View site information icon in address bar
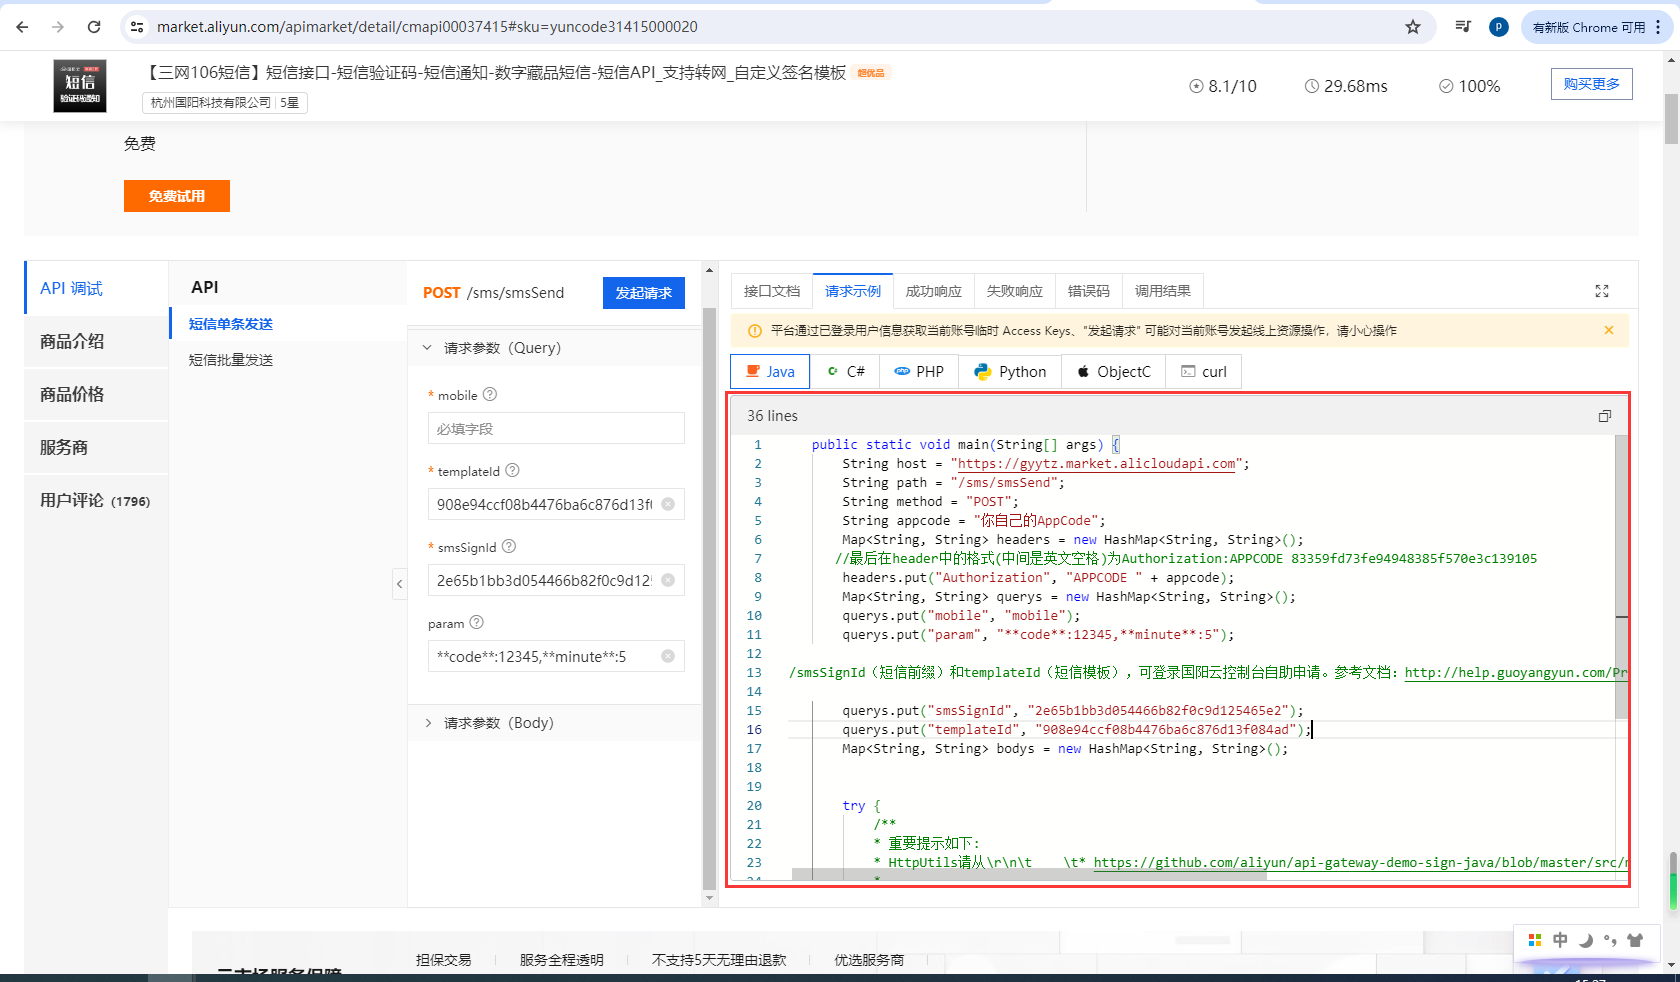This screenshot has width=1680, height=982. (138, 27)
